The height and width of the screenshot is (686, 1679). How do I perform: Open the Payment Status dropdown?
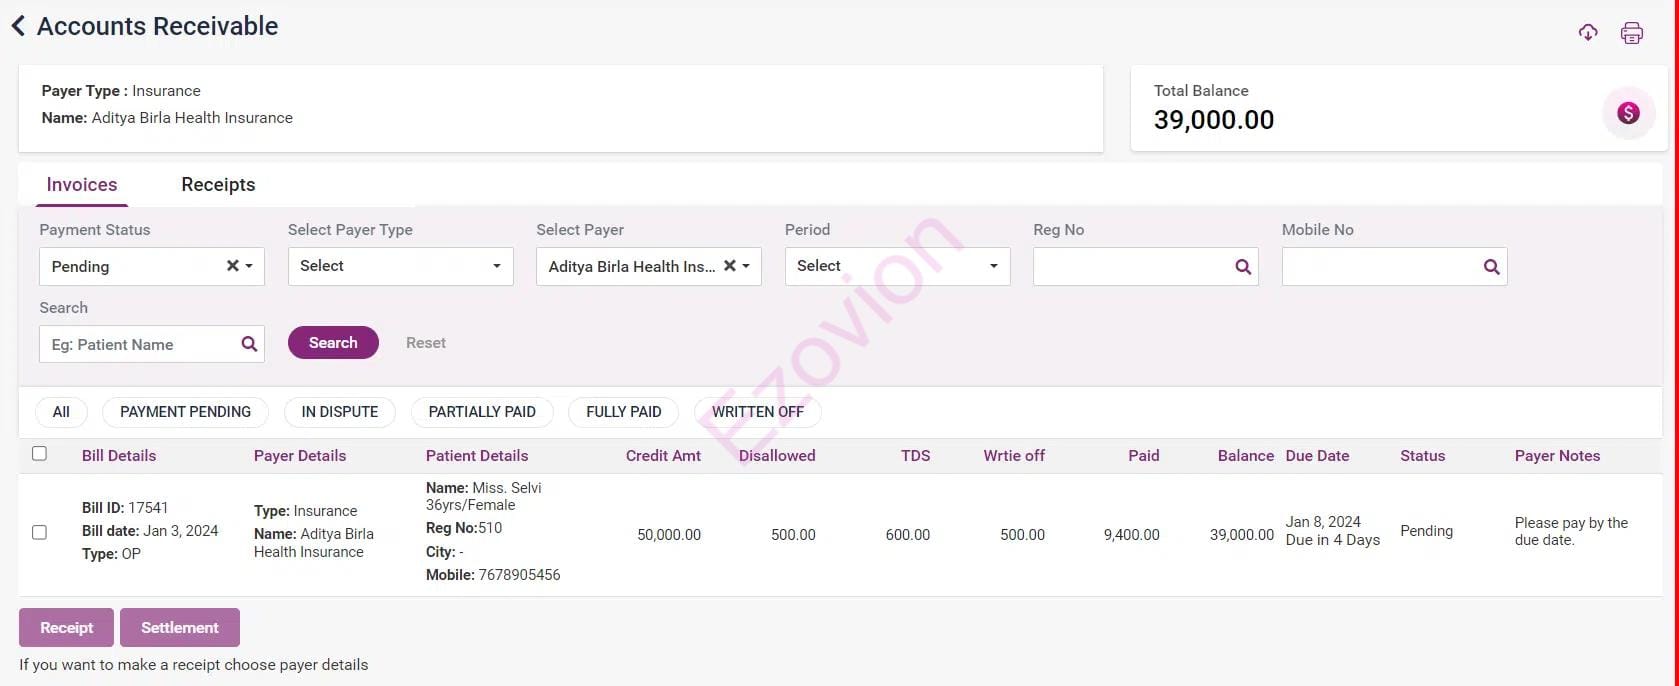tap(140, 267)
